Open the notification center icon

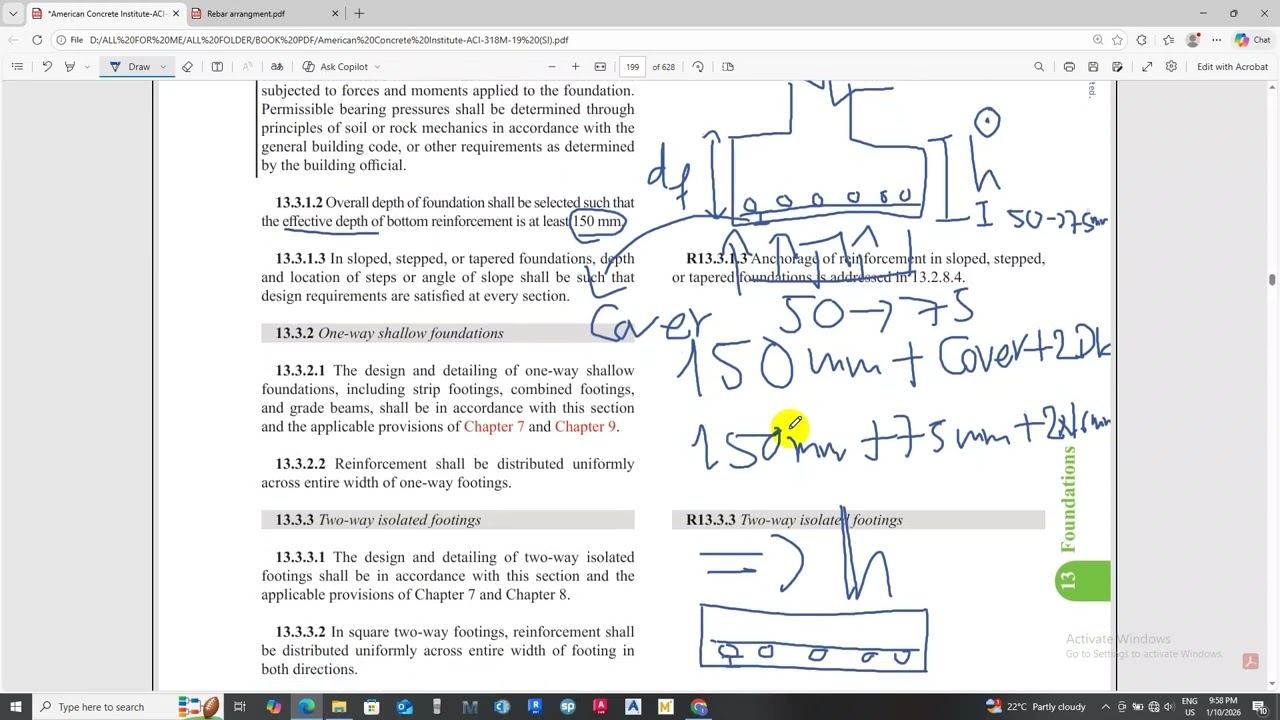tap(1264, 707)
